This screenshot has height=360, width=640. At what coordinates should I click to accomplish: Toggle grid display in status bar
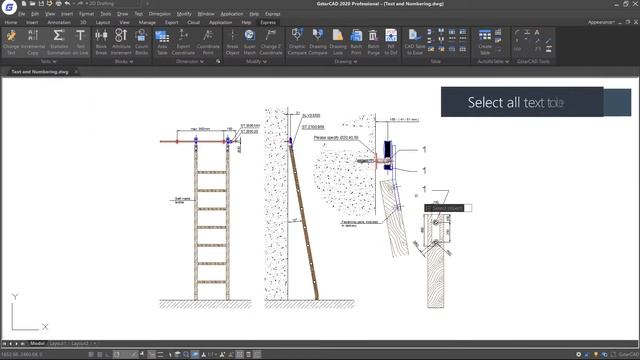(100, 355)
